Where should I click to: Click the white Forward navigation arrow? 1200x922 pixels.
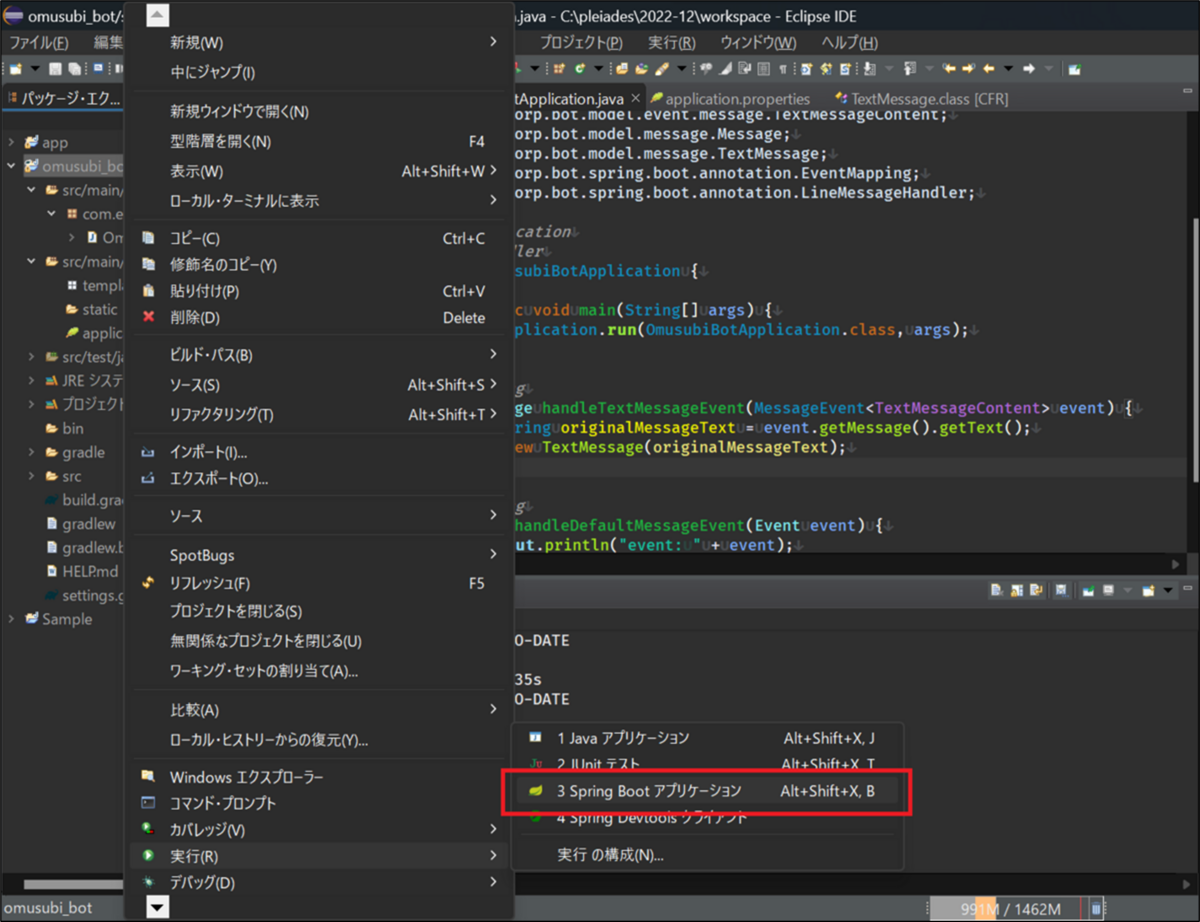click(x=1028, y=69)
